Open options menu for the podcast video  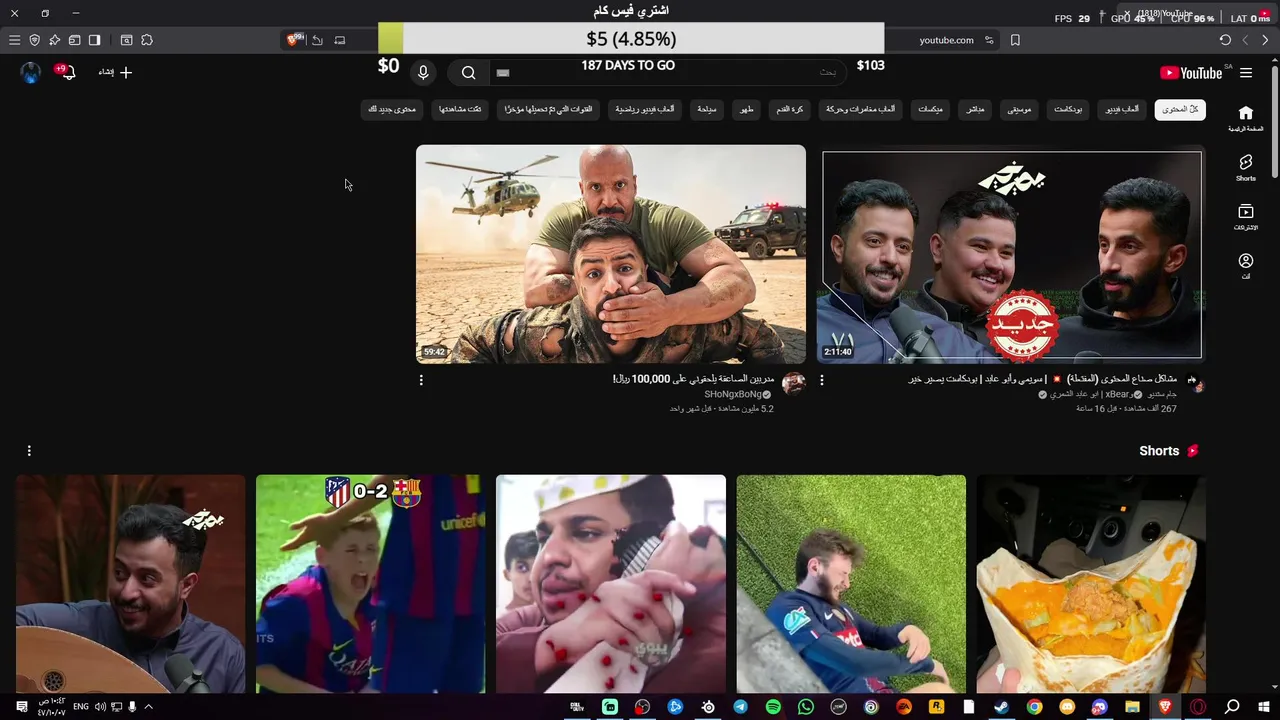click(x=822, y=380)
